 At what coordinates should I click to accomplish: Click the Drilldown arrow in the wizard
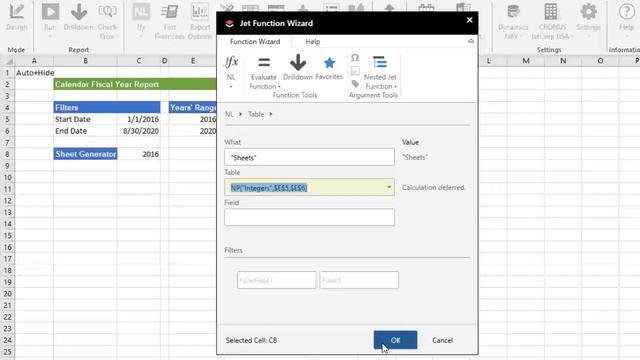tap(298, 62)
